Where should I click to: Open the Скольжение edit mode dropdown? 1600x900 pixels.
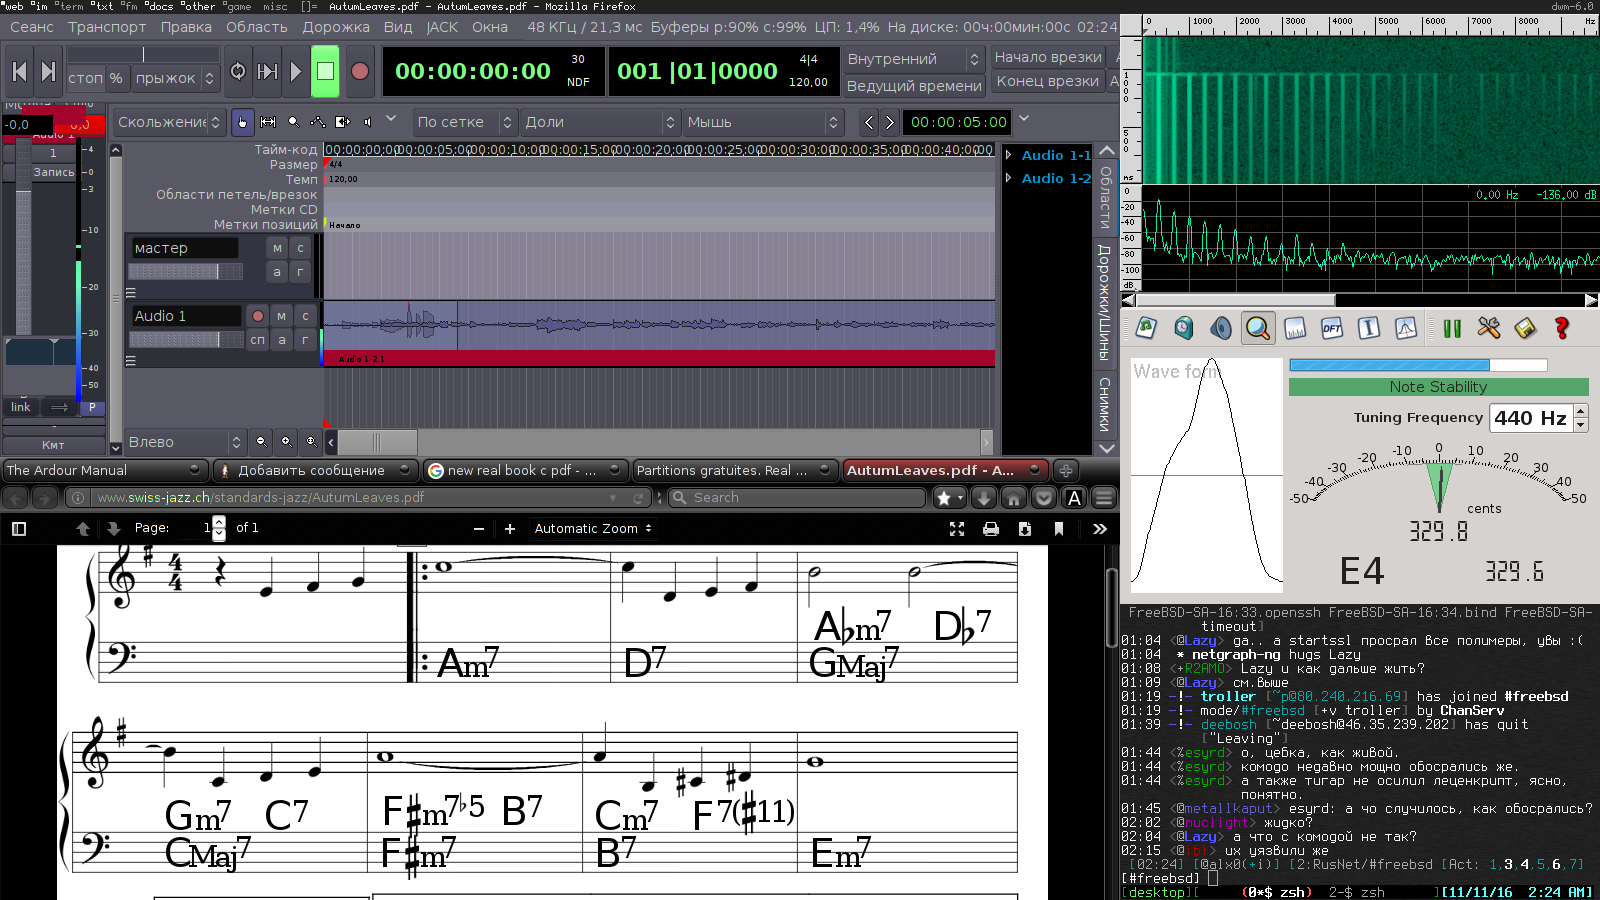pyautogui.click(x=168, y=122)
